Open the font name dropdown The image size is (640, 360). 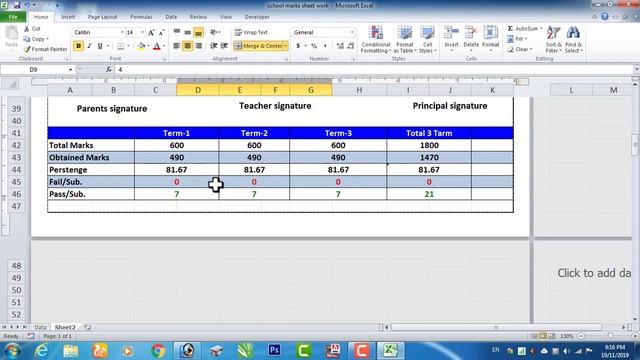click(x=122, y=32)
